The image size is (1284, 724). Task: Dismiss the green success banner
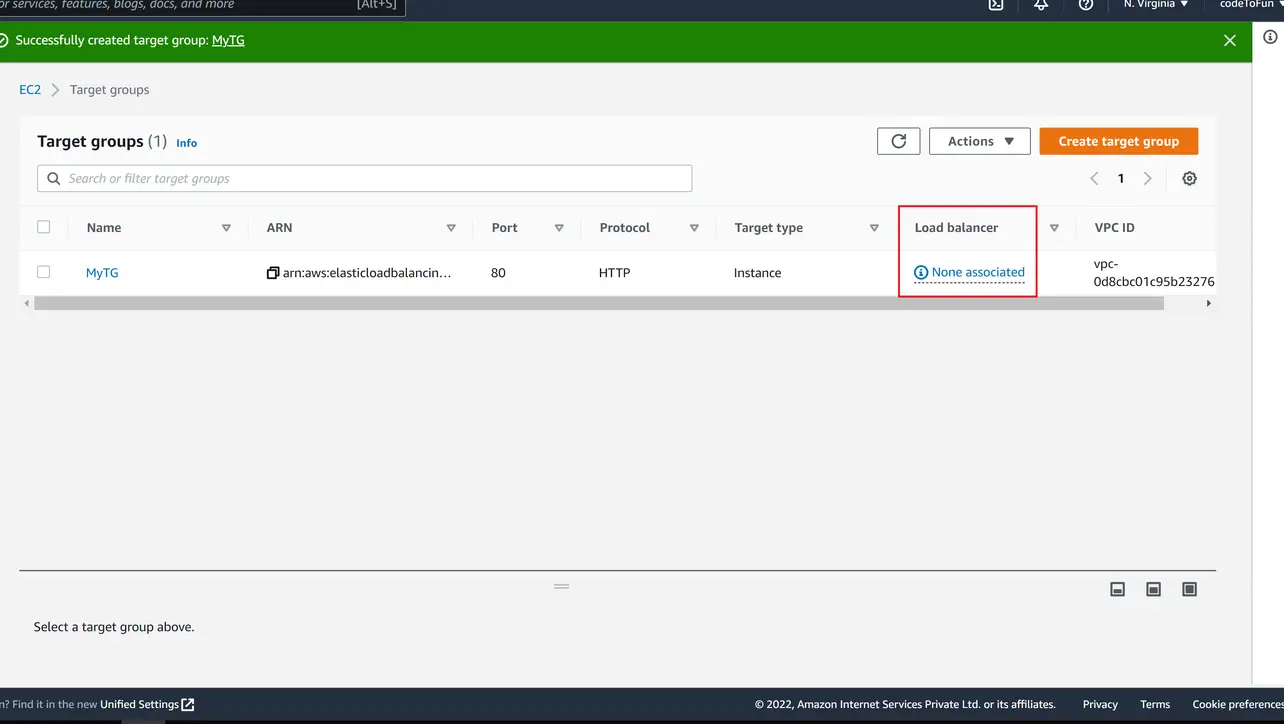coord(1230,40)
